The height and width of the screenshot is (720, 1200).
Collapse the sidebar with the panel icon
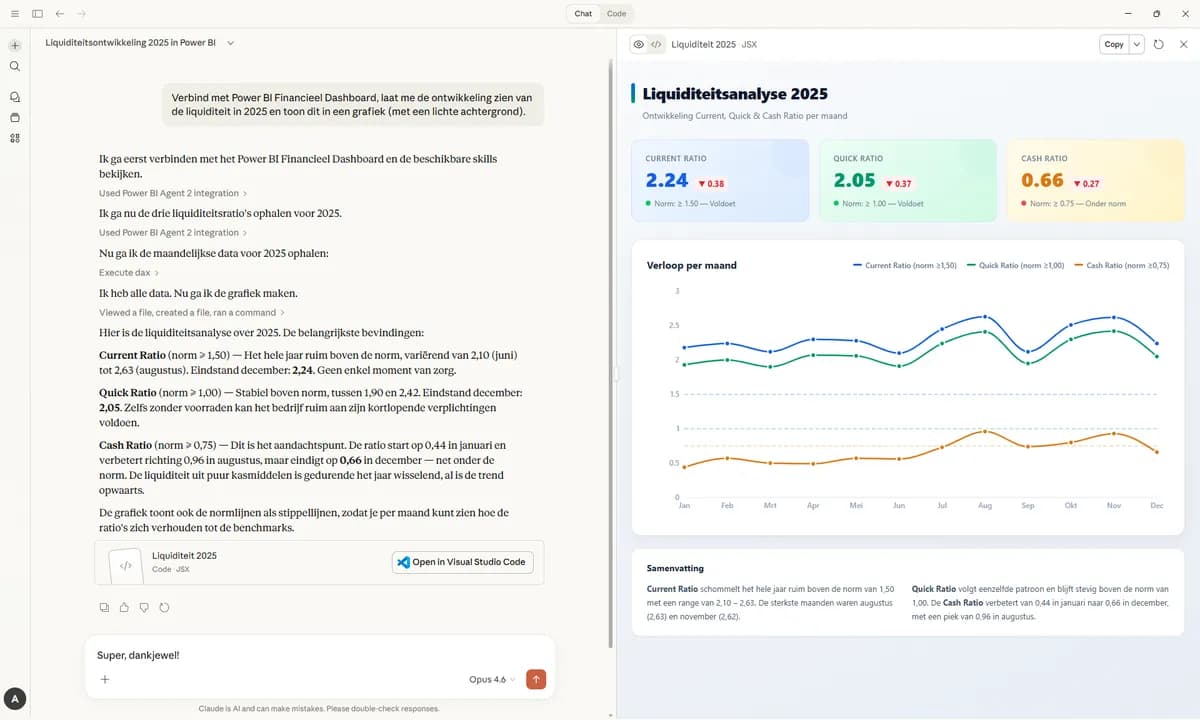(38, 14)
